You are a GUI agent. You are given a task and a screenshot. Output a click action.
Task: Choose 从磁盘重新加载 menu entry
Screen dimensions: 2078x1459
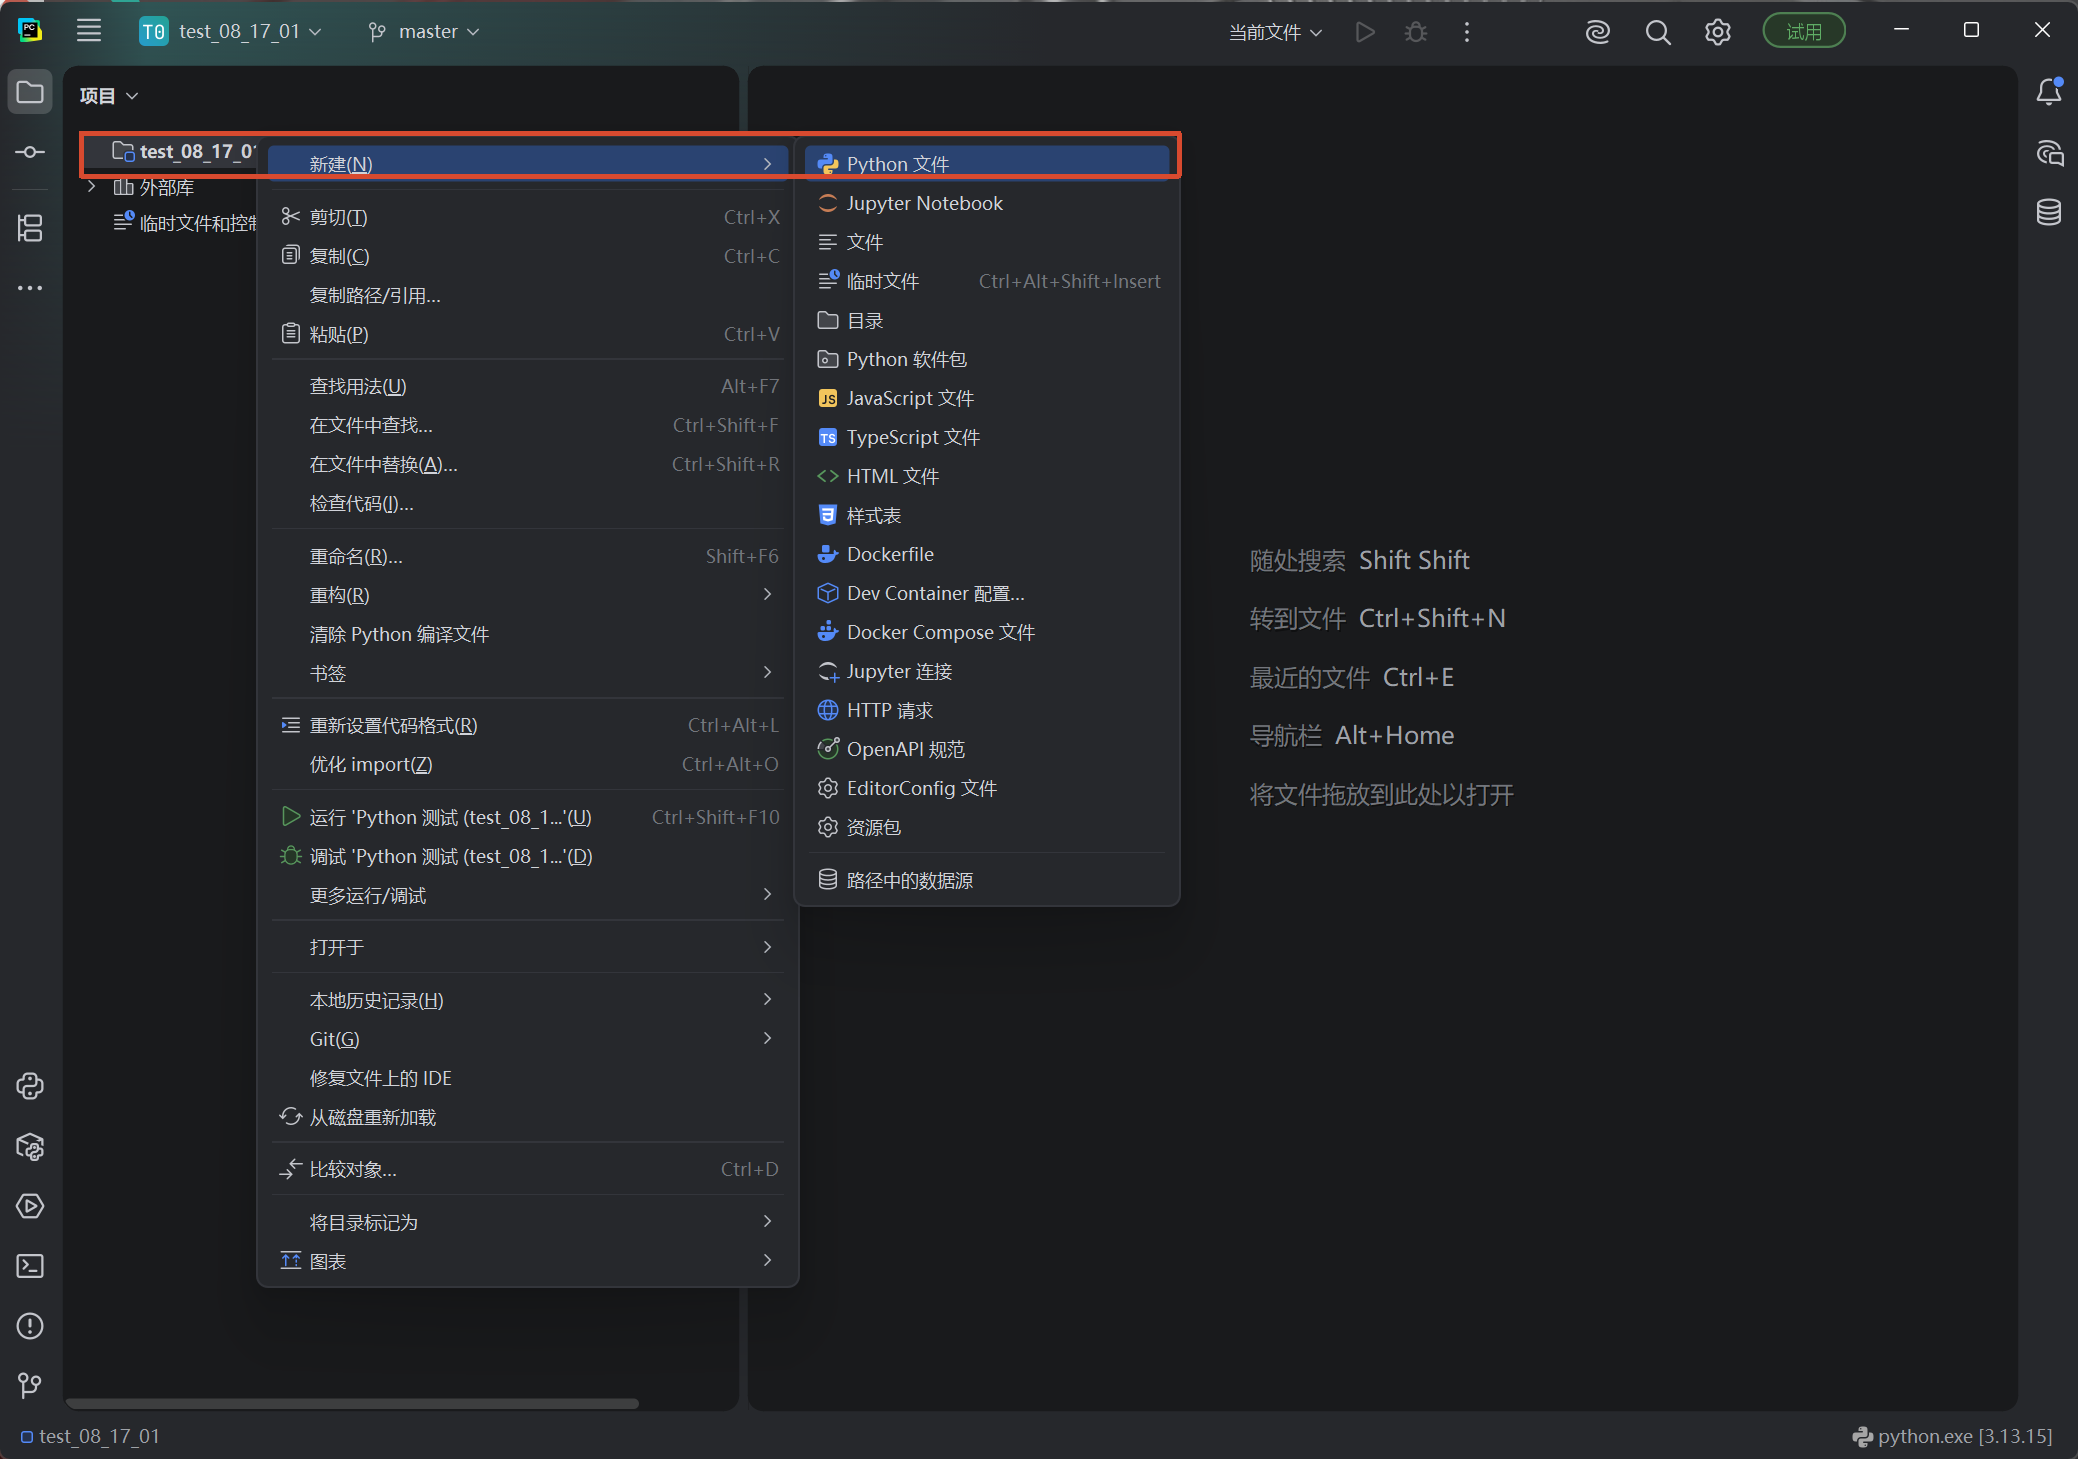point(528,1117)
